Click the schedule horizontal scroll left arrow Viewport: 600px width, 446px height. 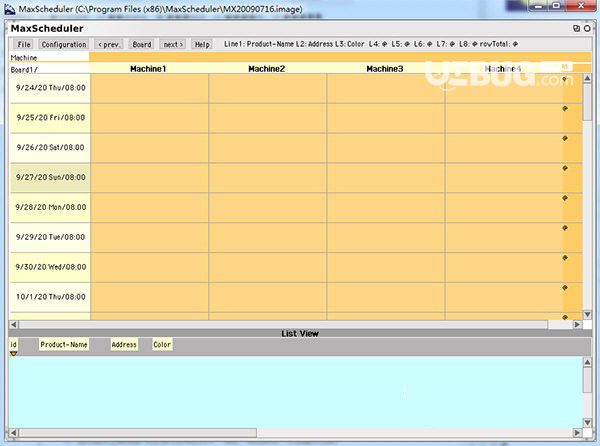click(14, 324)
